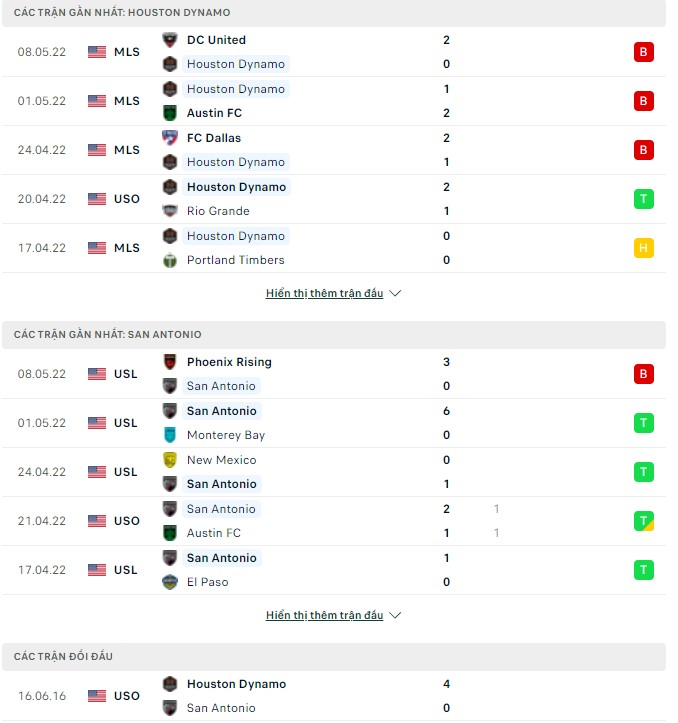Open 'Hiển thị thêm trận đấu' under Houston Dynamo
The image size is (678, 723).
tap(324, 293)
